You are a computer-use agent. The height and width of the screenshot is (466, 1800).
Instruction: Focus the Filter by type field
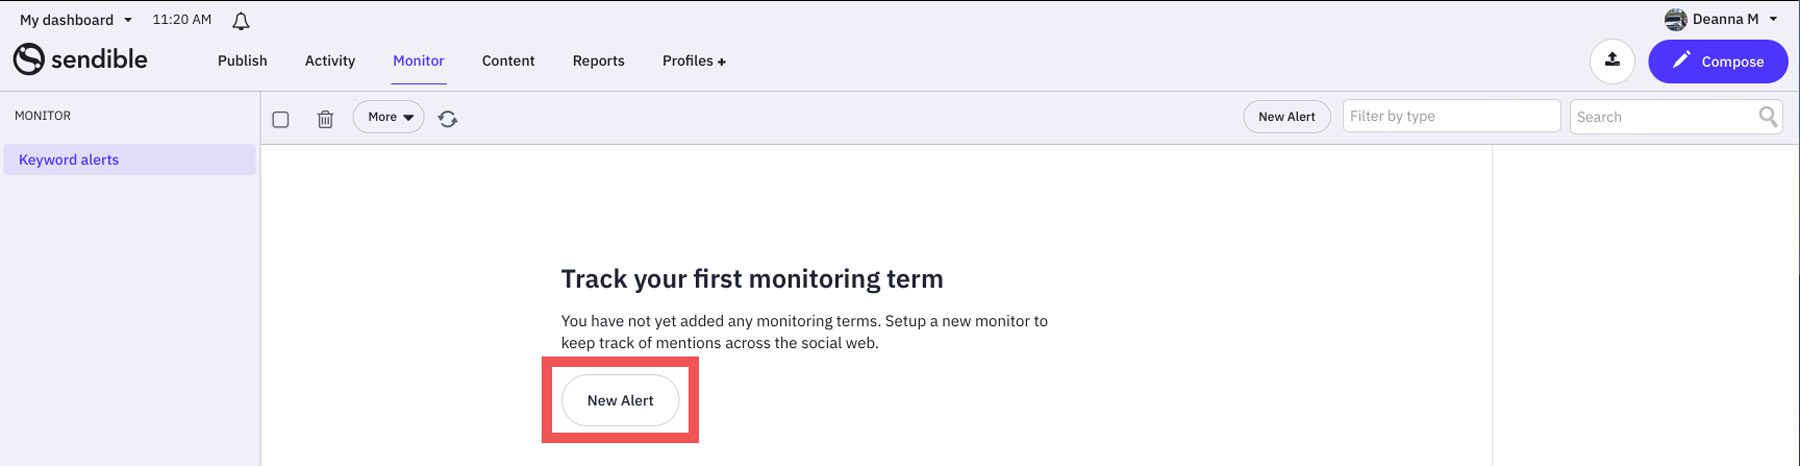[1450, 116]
